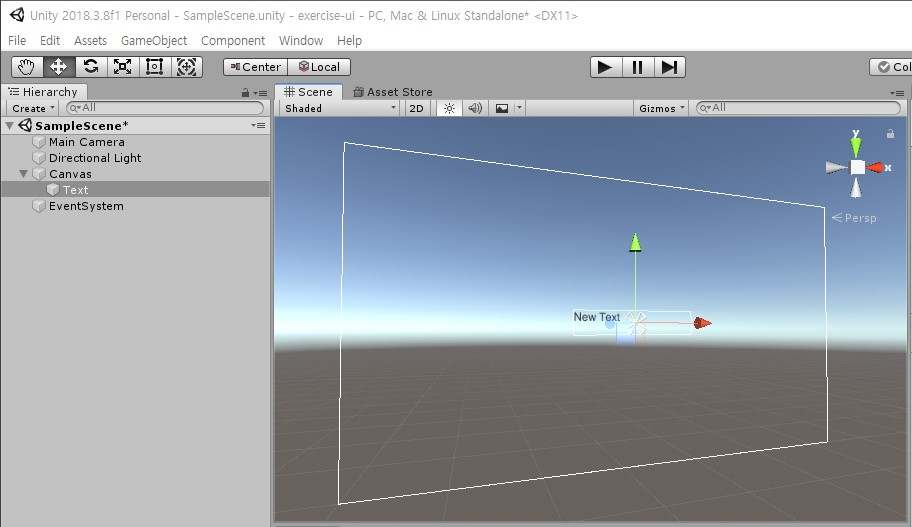Select the Hand tool
This screenshot has height=527, width=912.
coord(27,67)
